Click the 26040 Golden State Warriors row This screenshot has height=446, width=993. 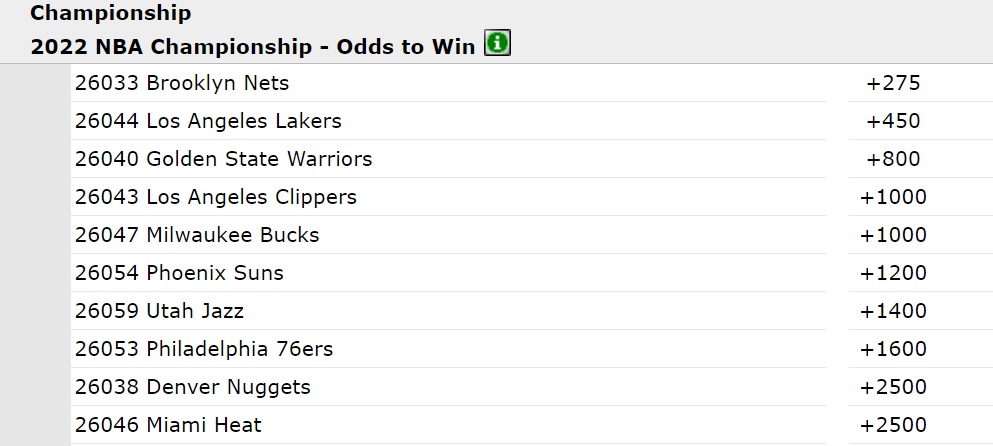point(448,159)
